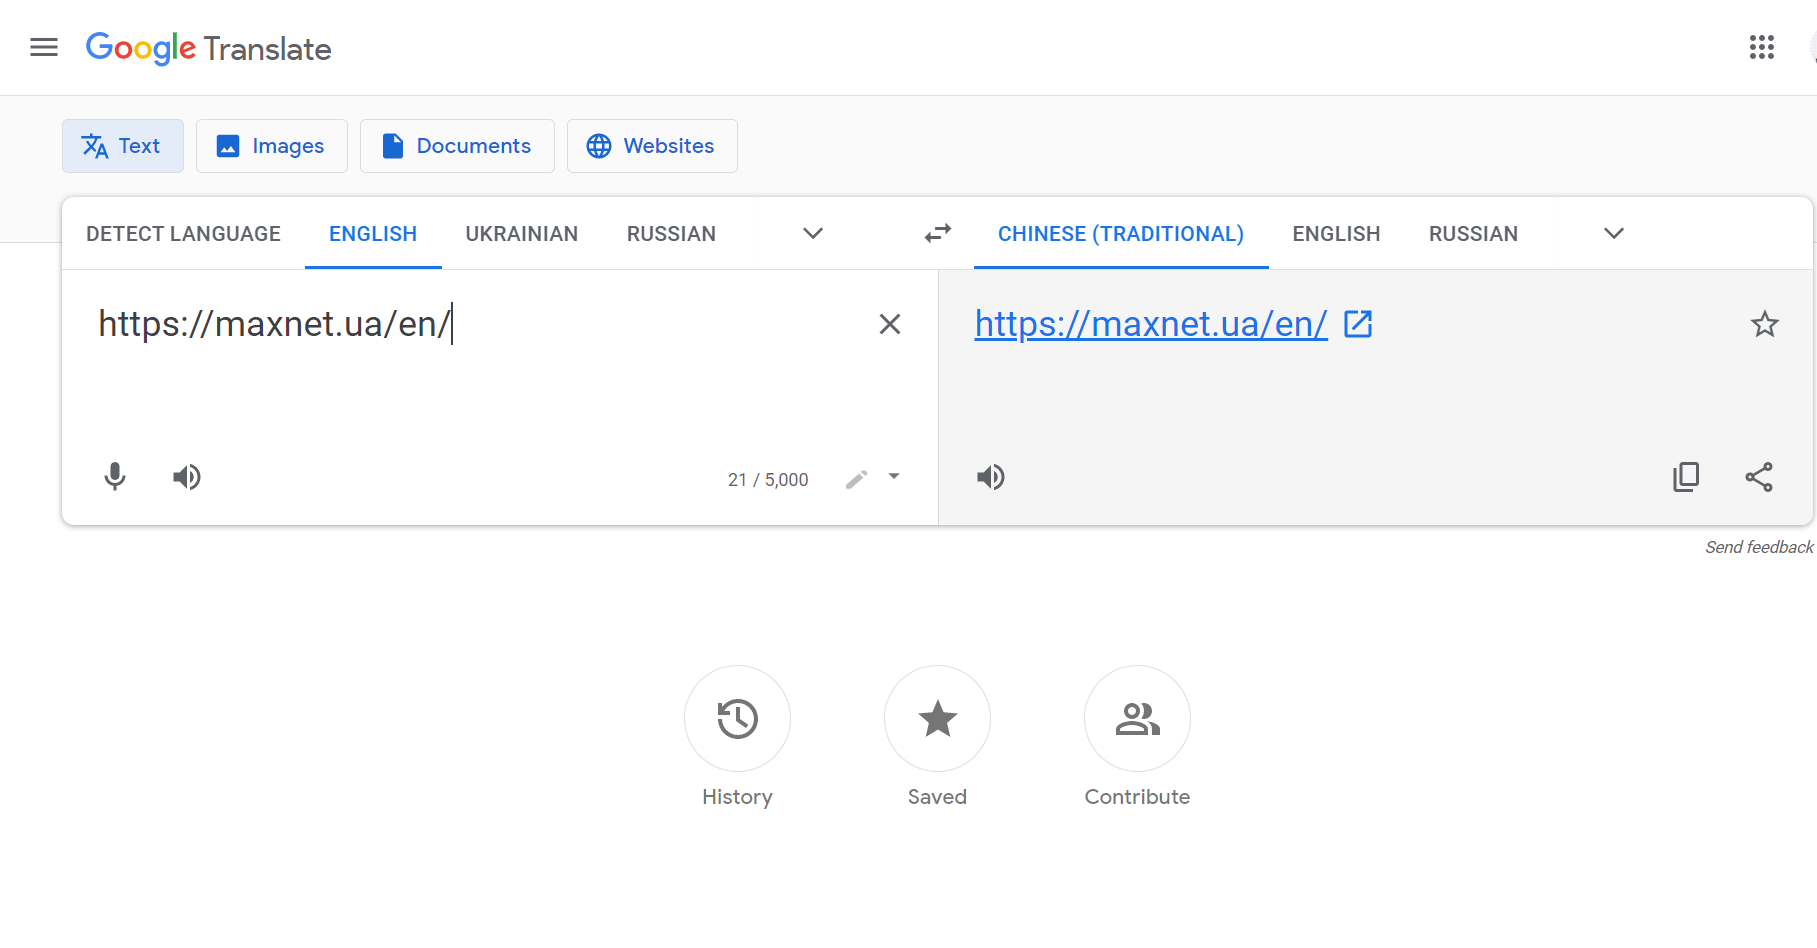Click the 21 / 5,000 character counter
This screenshot has width=1817, height=948.
tap(768, 480)
